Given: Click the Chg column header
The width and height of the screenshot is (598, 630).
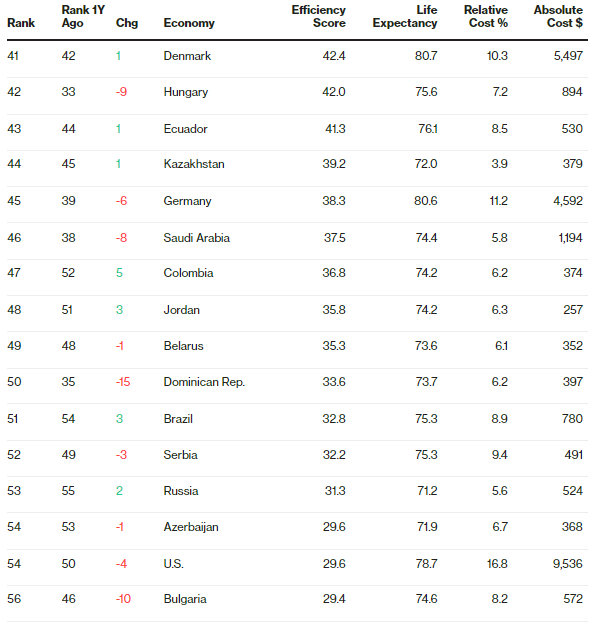Looking at the screenshot, I should pos(127,23).
